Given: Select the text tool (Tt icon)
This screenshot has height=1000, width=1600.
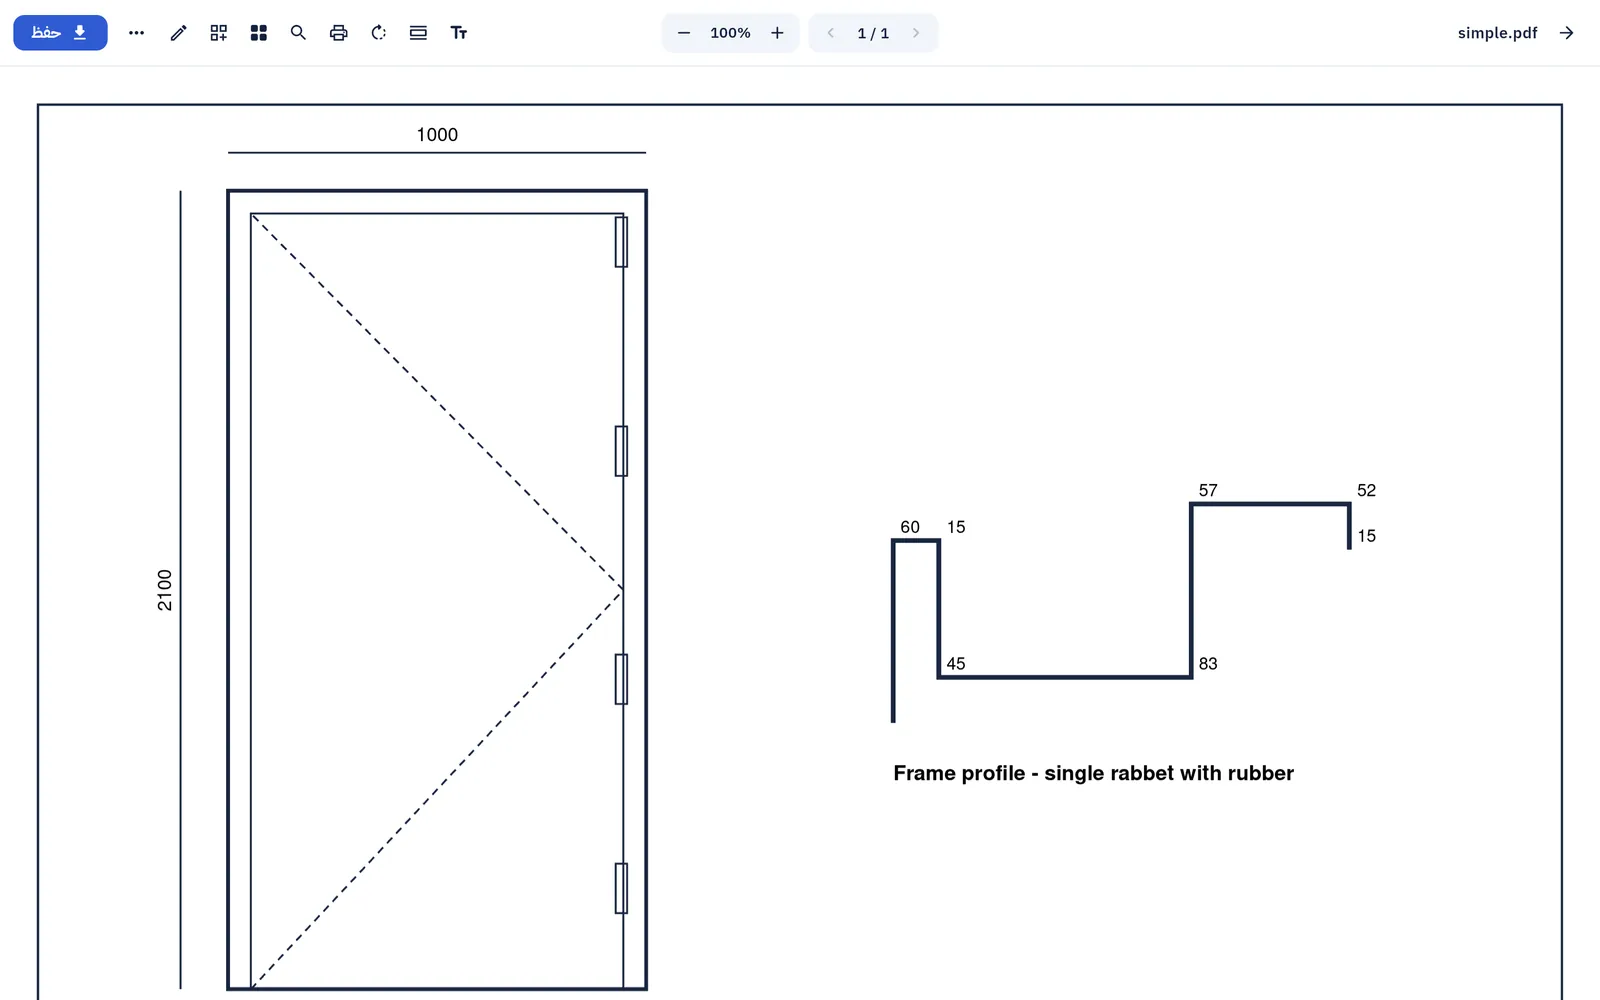Looking at the screenshot, I should click(459, 33).
